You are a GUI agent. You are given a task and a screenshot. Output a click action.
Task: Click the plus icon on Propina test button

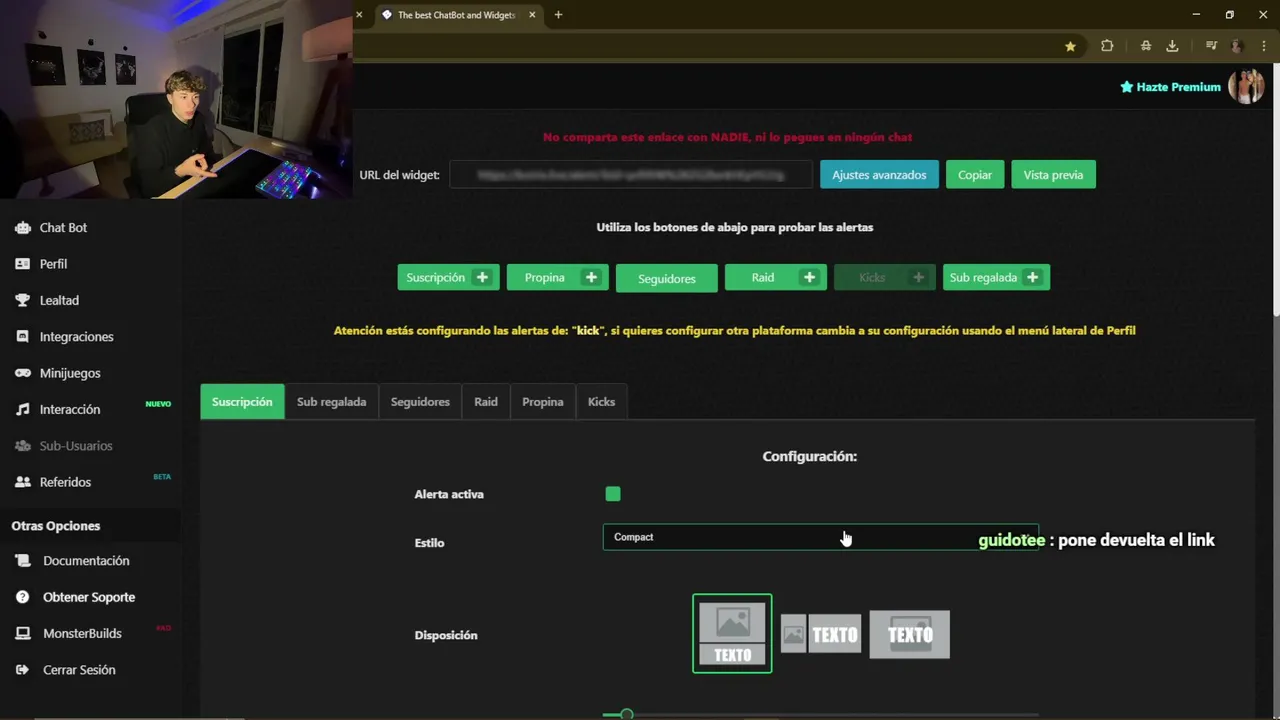click(591, 277)
